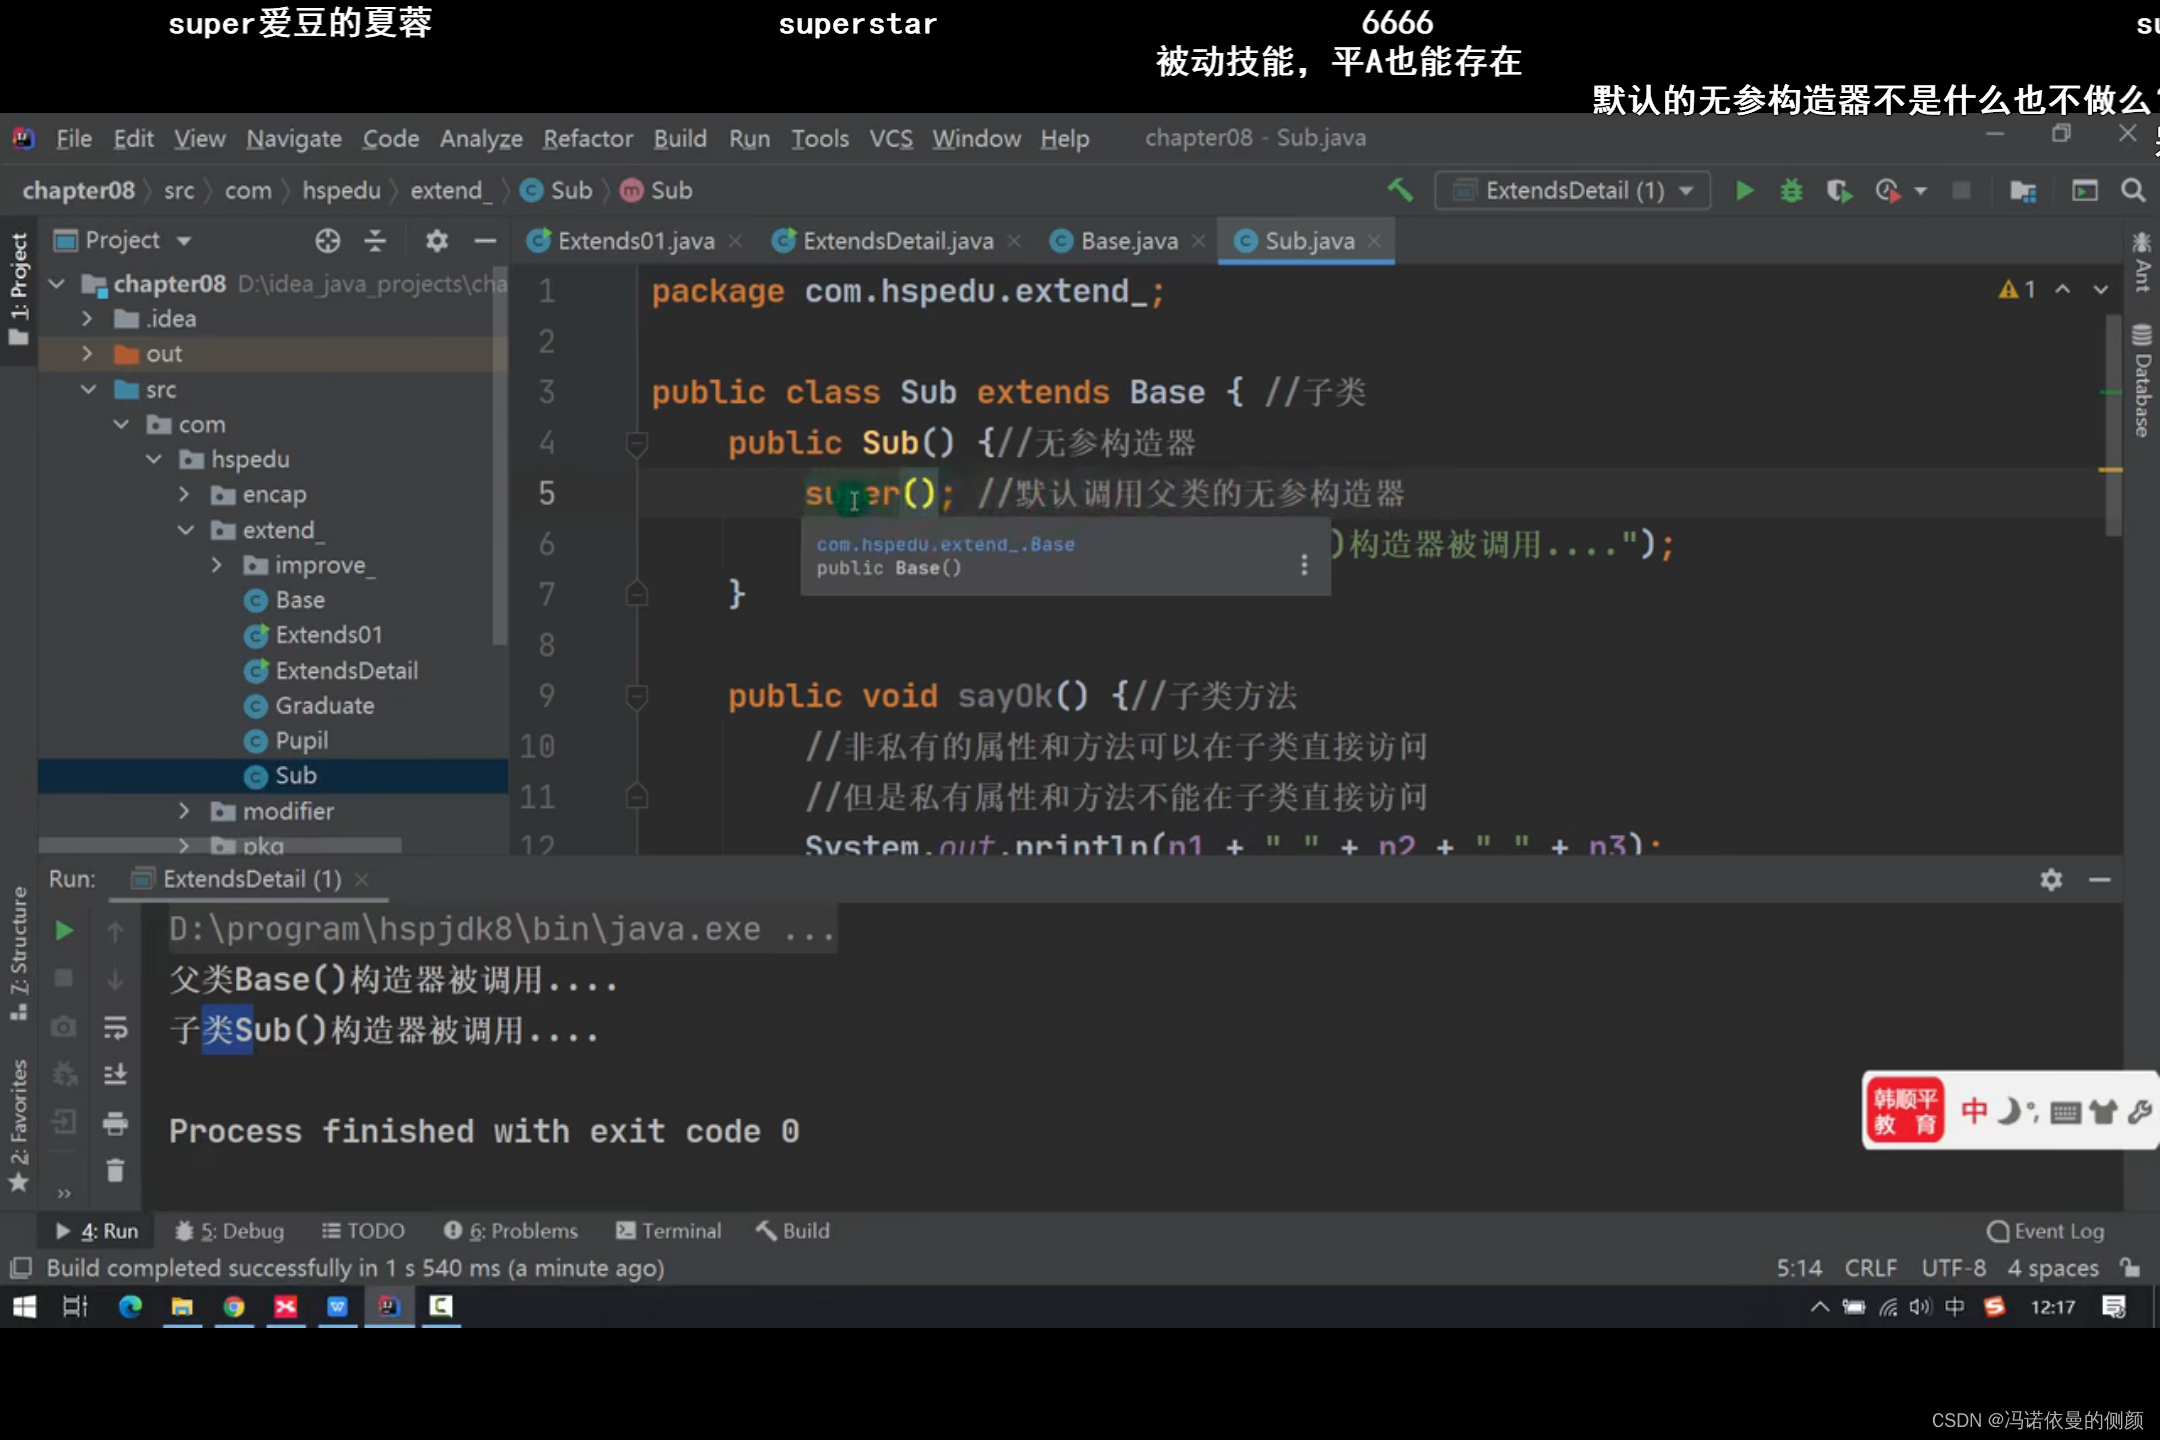Clear console with trash icon
The image size is (2160, 1440).
pyautogui.click(x=115, y=1170)
